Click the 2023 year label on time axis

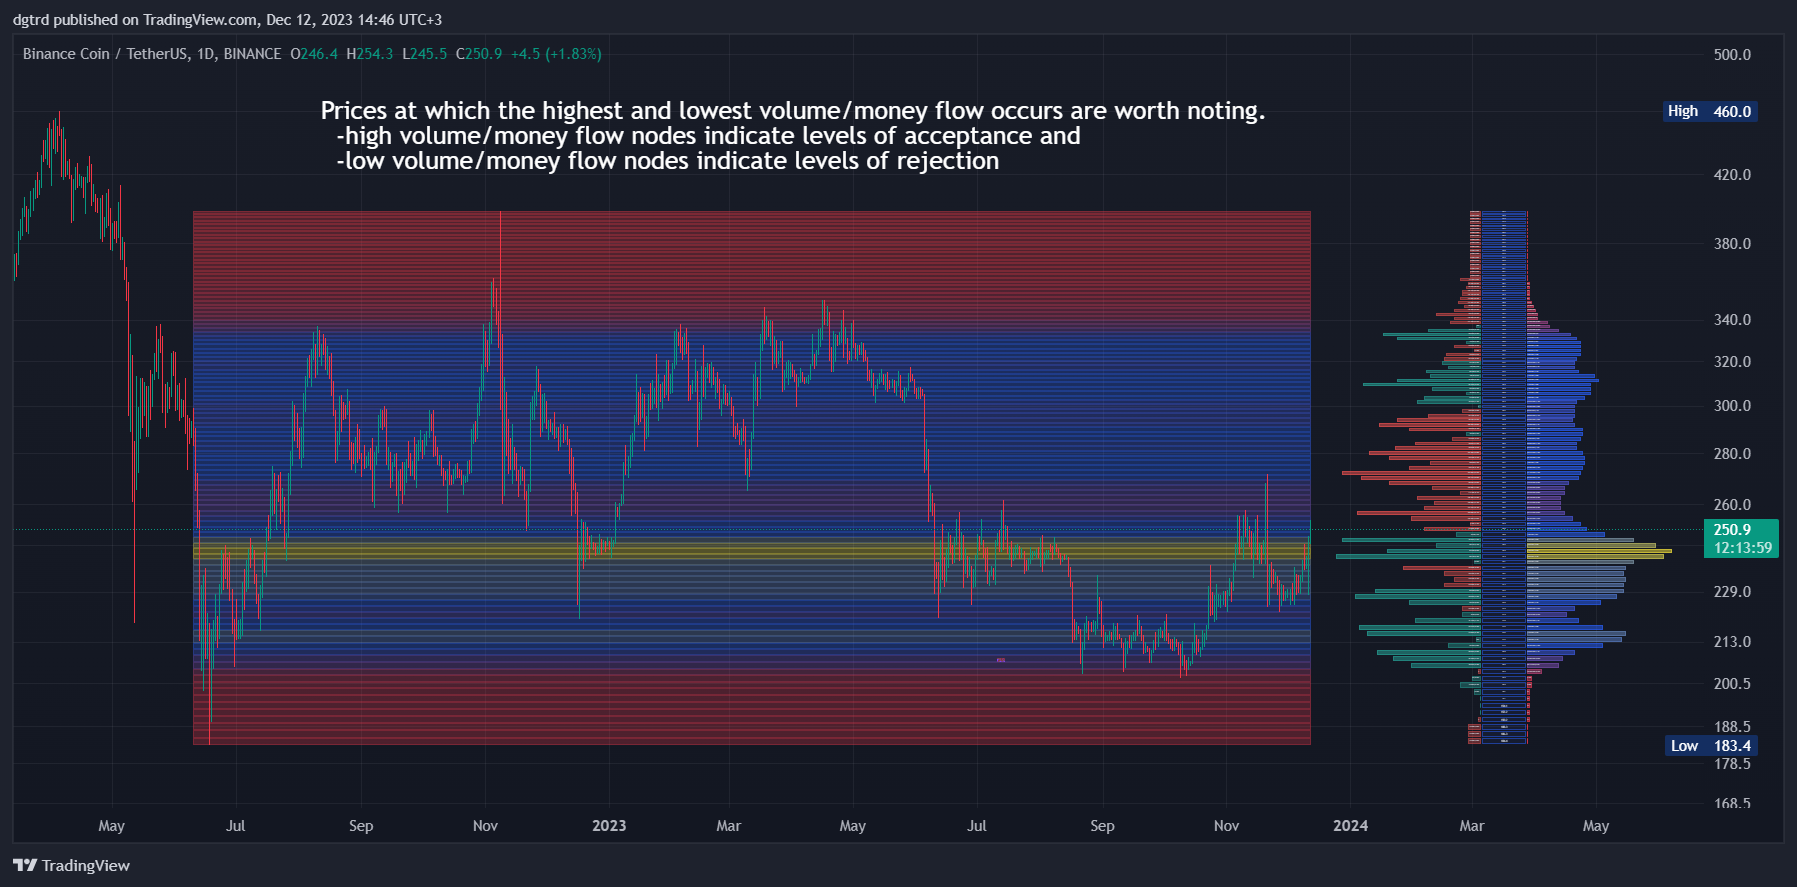609,826
